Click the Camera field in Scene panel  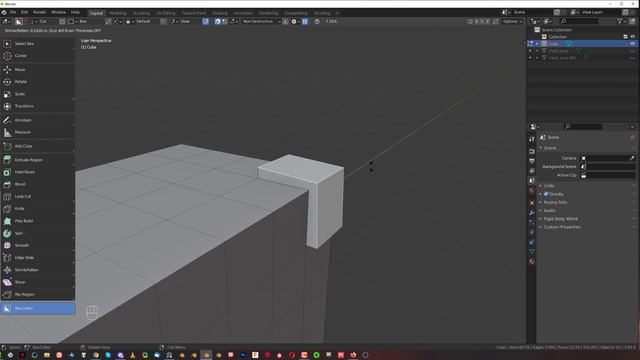click(x=604, y=158)
